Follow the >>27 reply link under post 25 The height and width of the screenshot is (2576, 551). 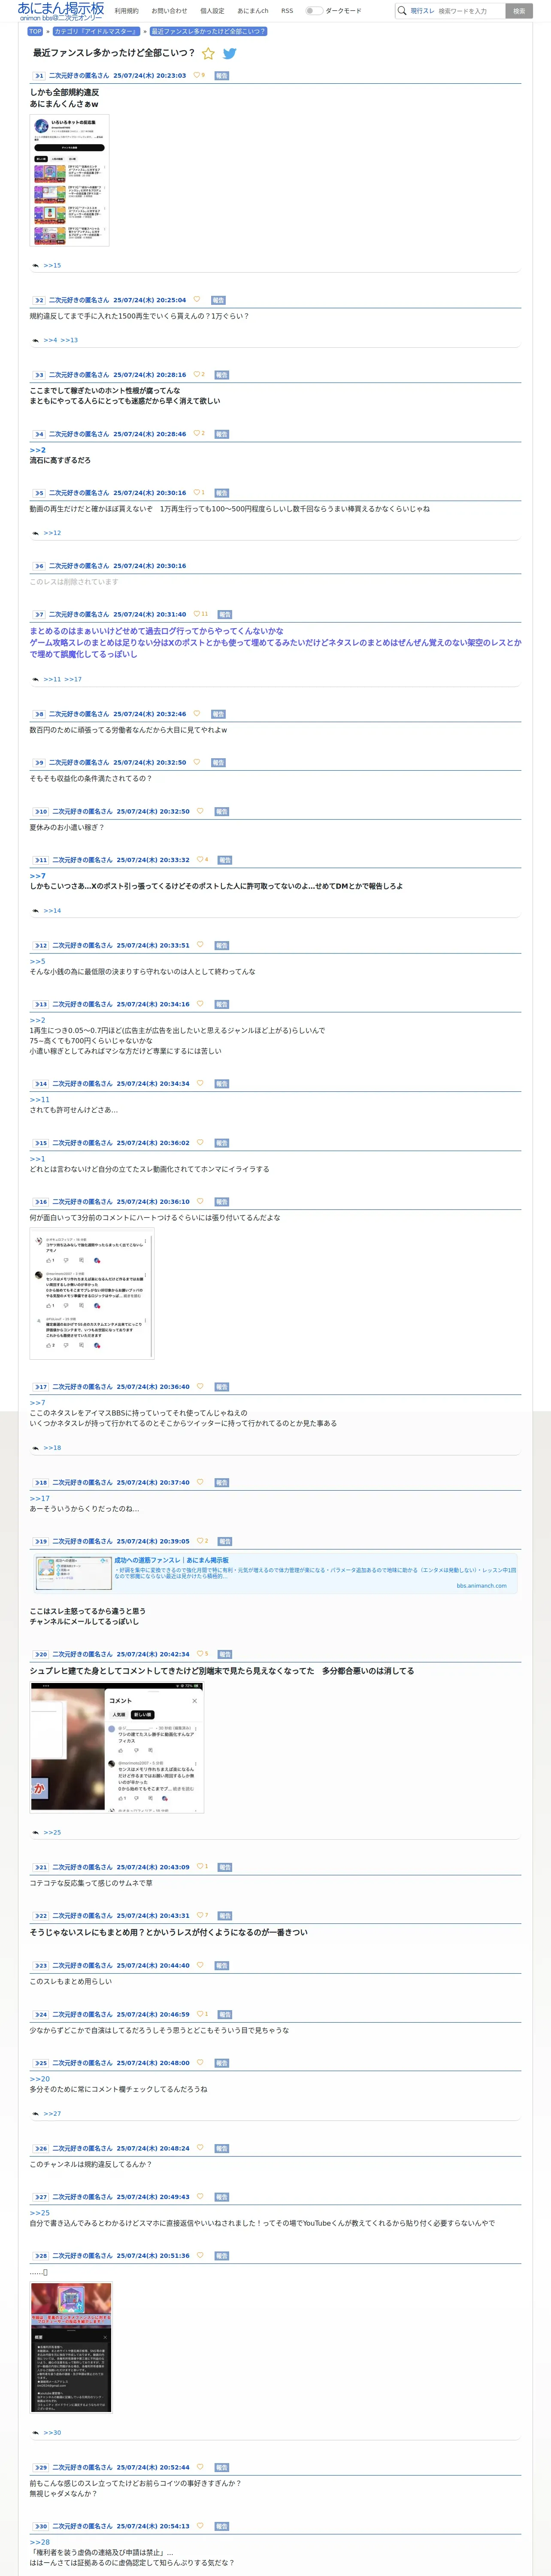point(52,2114)
